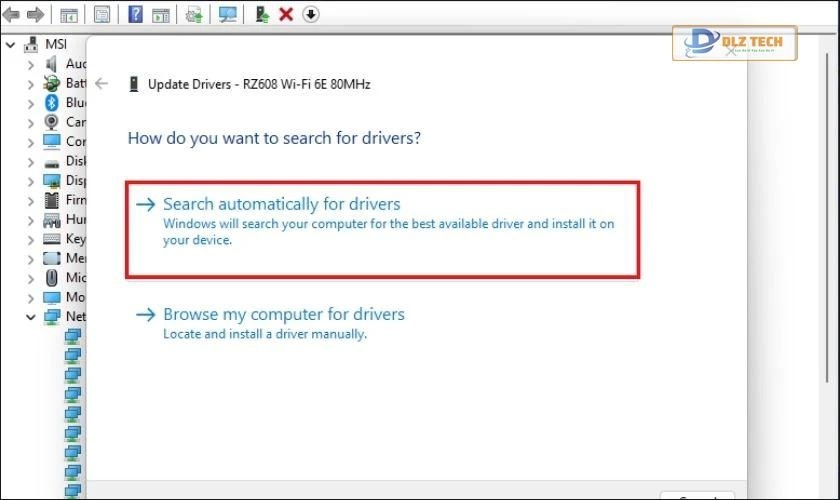The width and height of the screenshot is (840, 500).
Task: Select the first network adapter under Network adapters
Action: pos(73,337)
